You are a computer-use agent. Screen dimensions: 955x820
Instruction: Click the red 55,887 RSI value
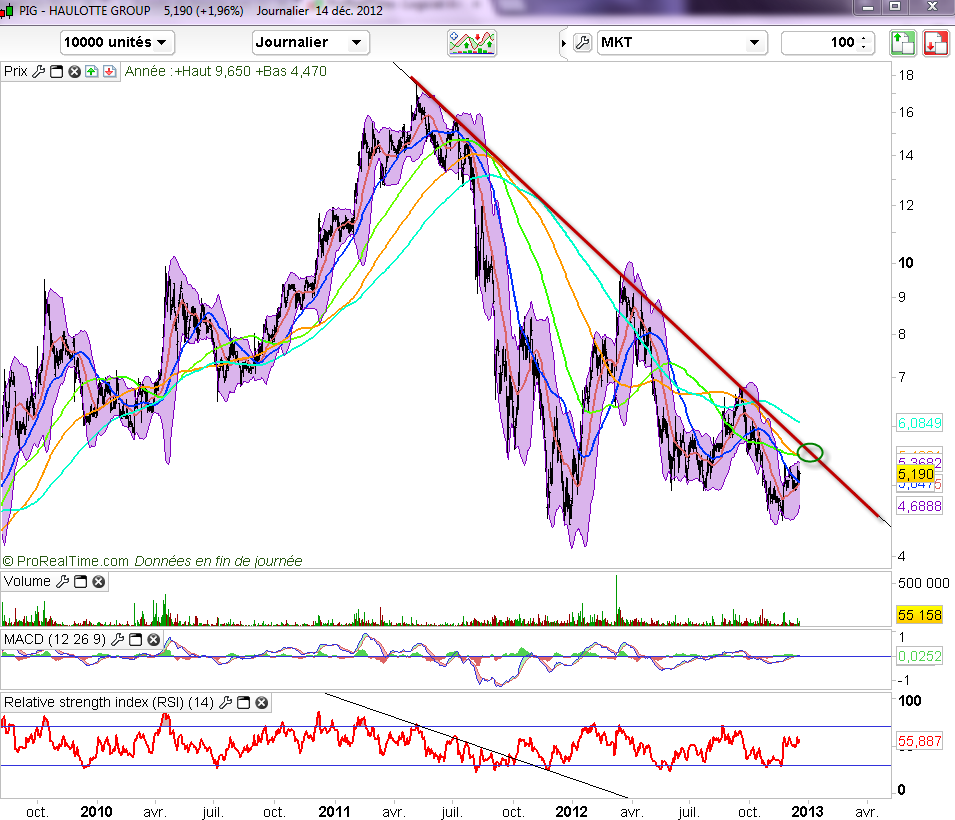click(920, 741)
